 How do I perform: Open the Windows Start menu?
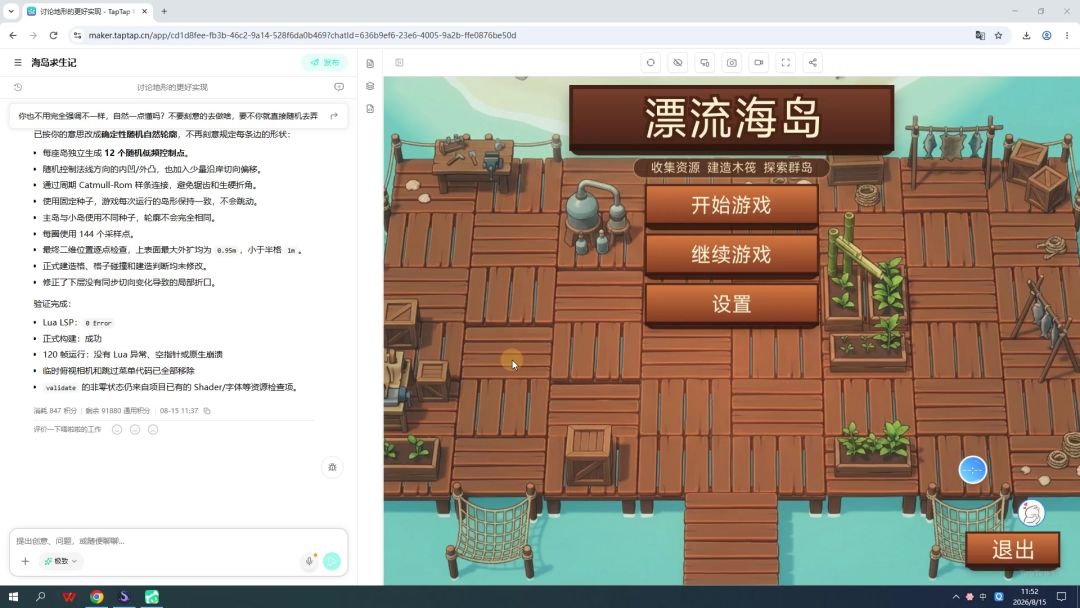point(13,597)
